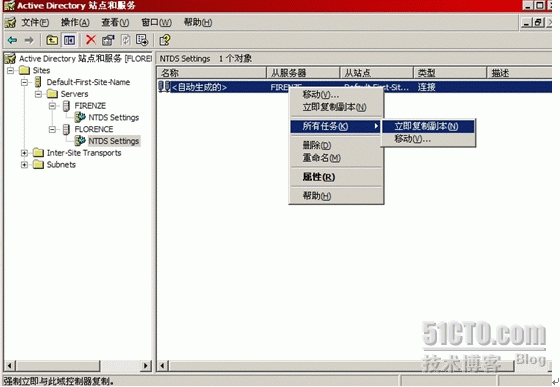Open the 操作(A) menu
Image resolution: width=560 pixels, height=387 pixels.
click(75, 22)
